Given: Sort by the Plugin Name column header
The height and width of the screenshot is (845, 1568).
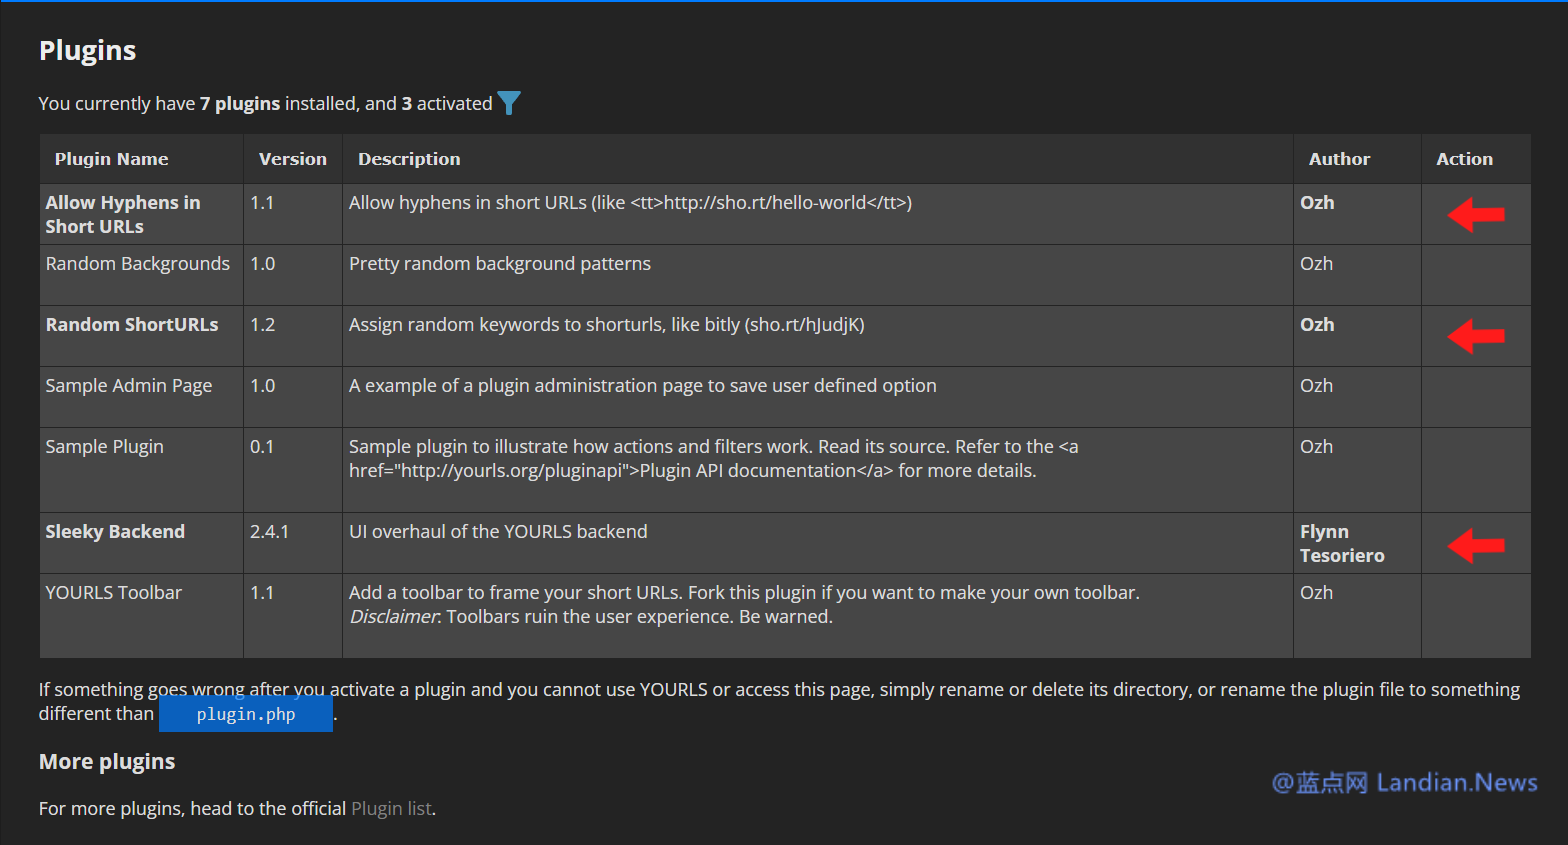Looking at the screenshot, I should coord(111,159).
